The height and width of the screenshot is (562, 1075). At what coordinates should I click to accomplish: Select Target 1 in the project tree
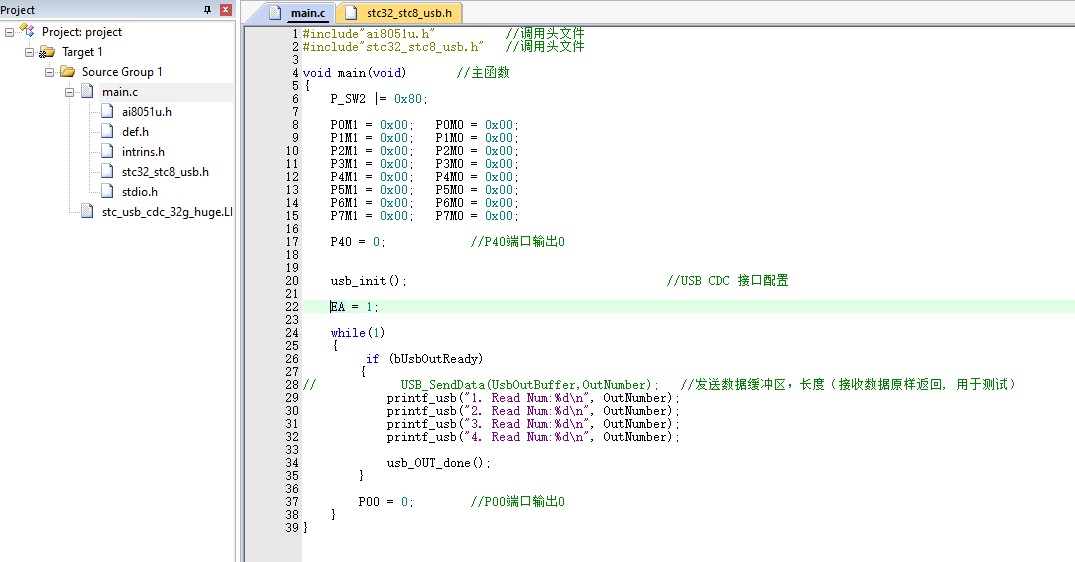pos(82,51)
